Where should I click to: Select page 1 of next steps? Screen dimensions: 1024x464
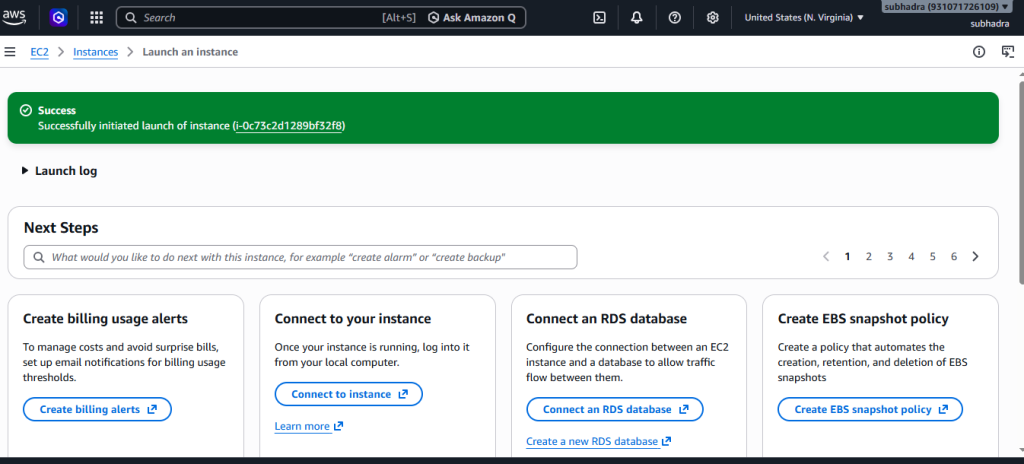point(848,256)
